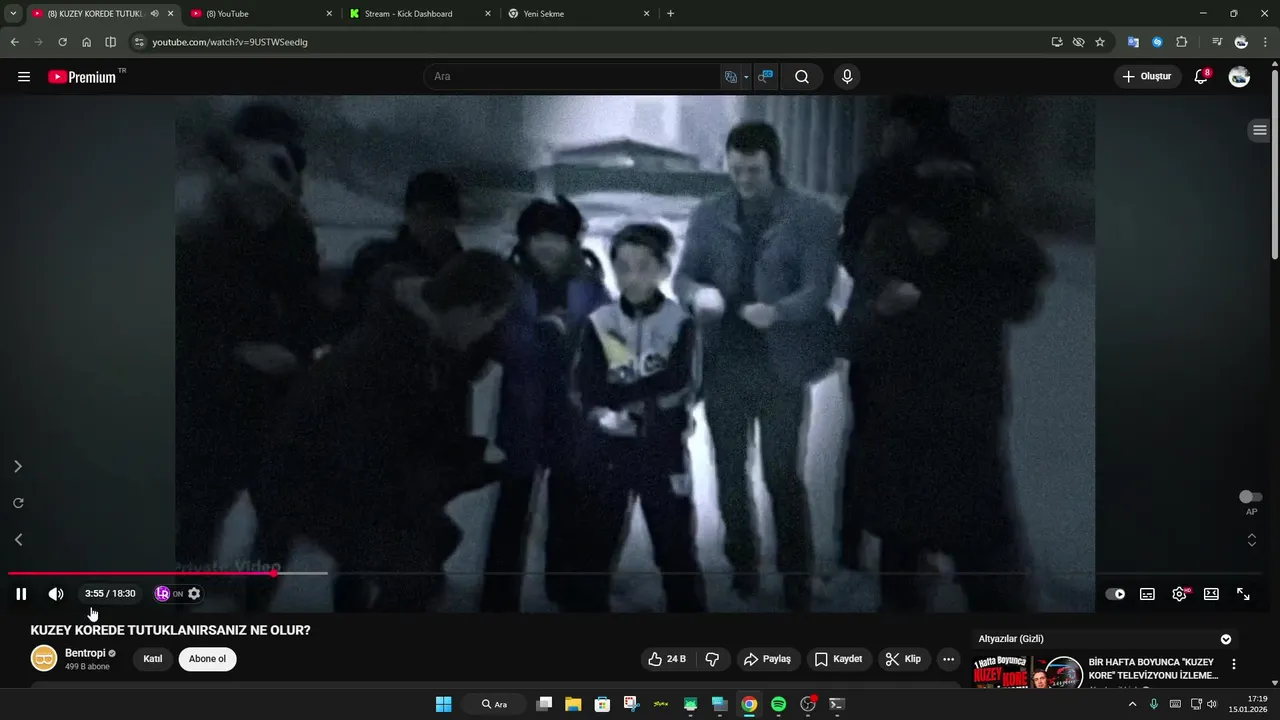The image size is (1280, 720).
Task: Click the replay subtitle circular arrow
Action: (x=18, y=503)
